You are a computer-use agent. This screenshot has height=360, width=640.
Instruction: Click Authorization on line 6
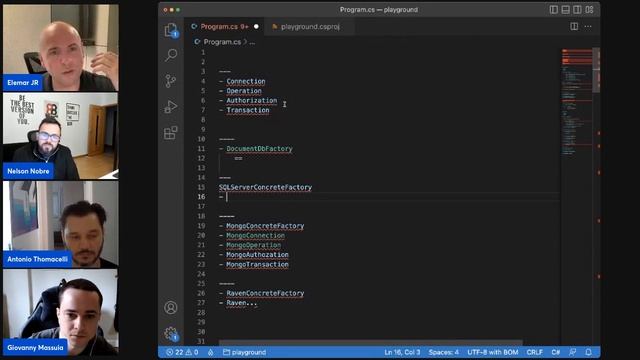click(251, 100)
